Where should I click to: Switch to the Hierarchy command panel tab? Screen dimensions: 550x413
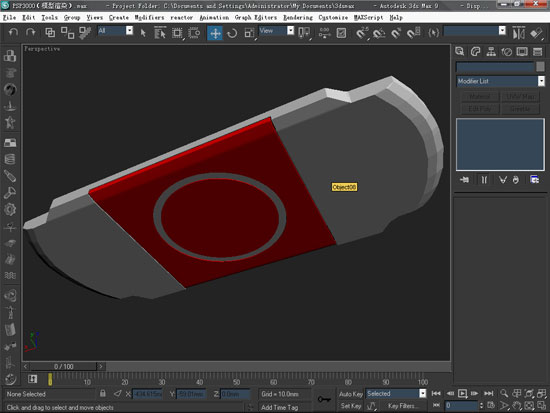pyautogui.click(x=491, y=52)
